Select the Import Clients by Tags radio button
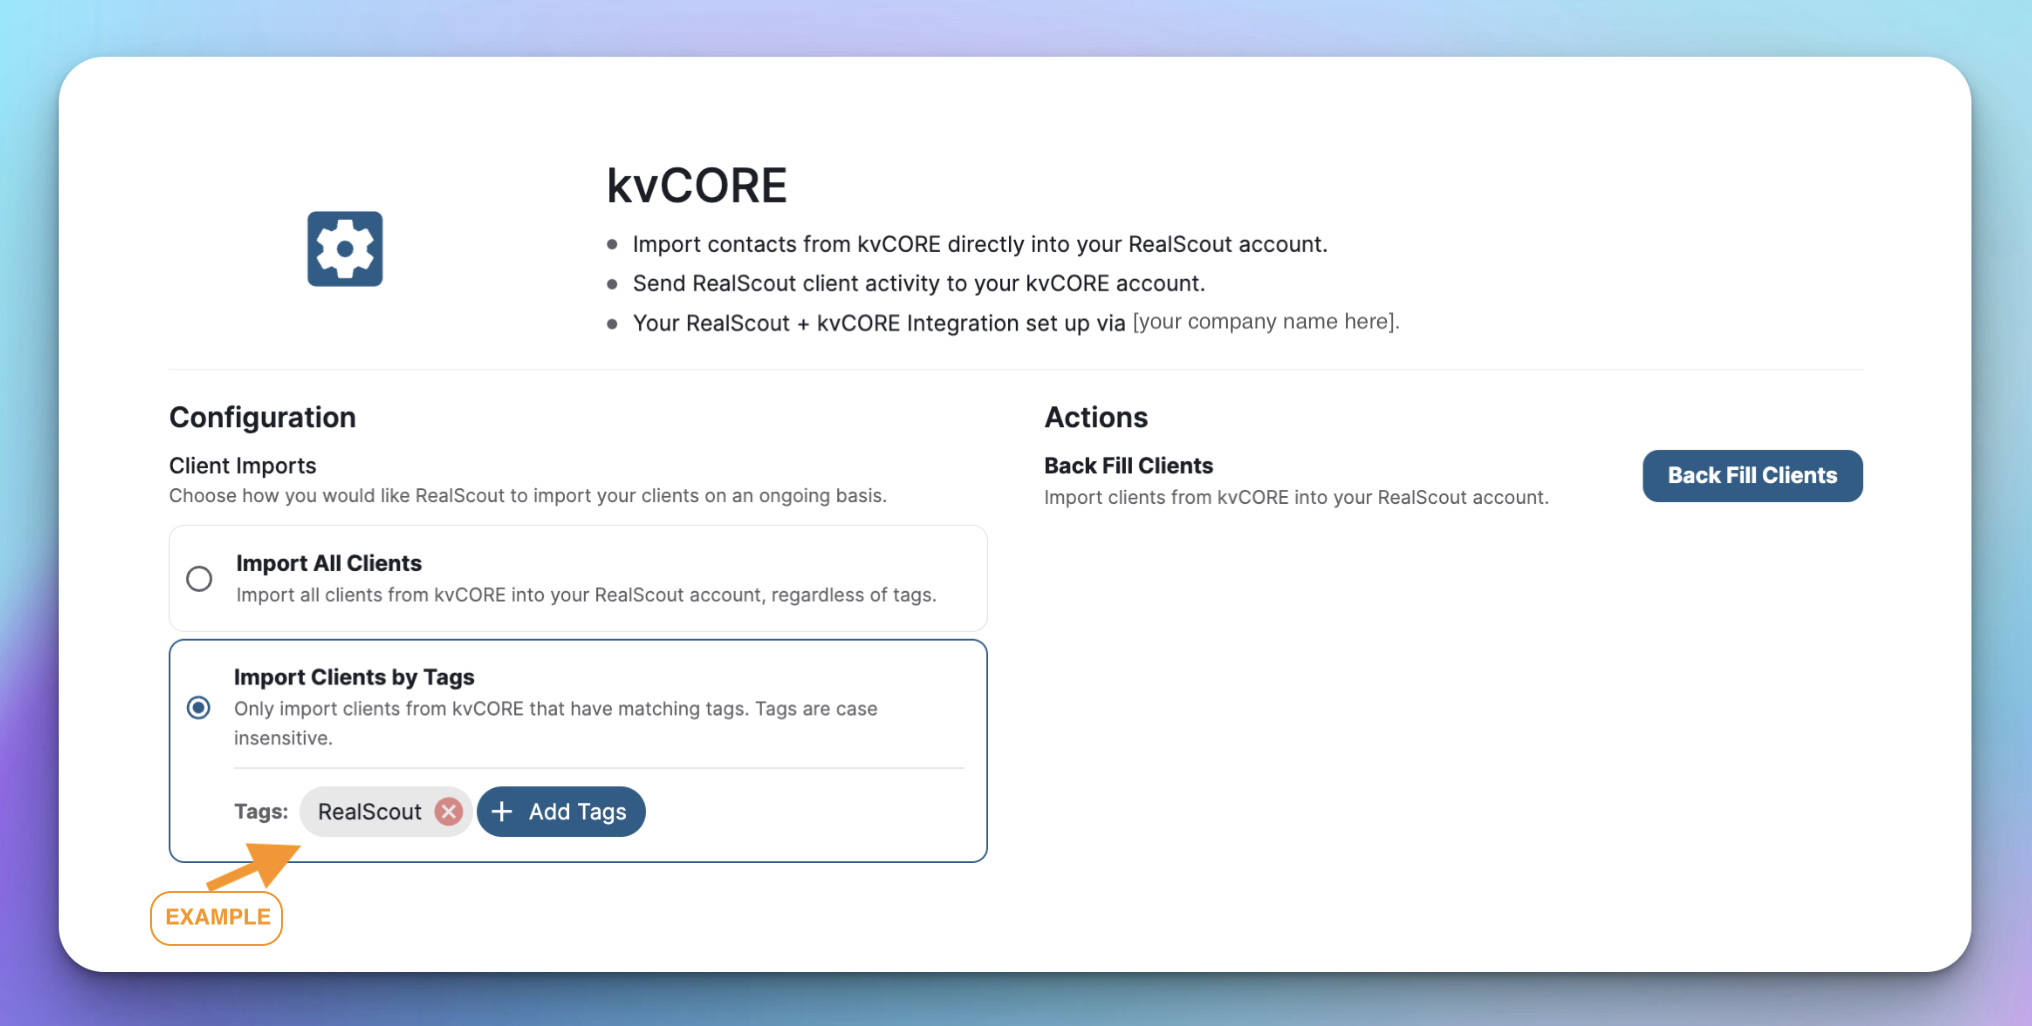Screen dimensions: 2032x1026 (x=199, y=708)
